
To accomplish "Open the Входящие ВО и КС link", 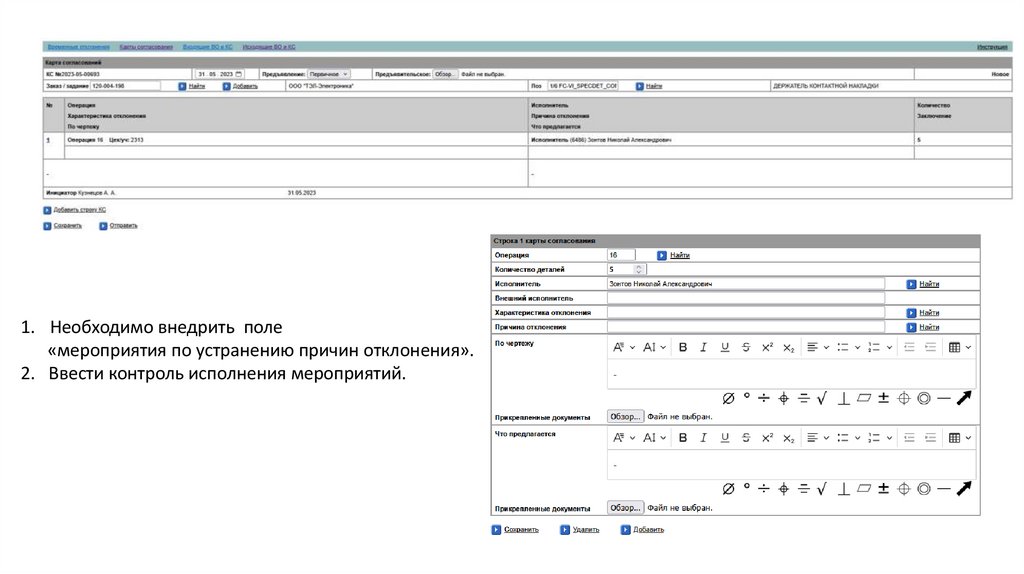I will coord(208,47).
